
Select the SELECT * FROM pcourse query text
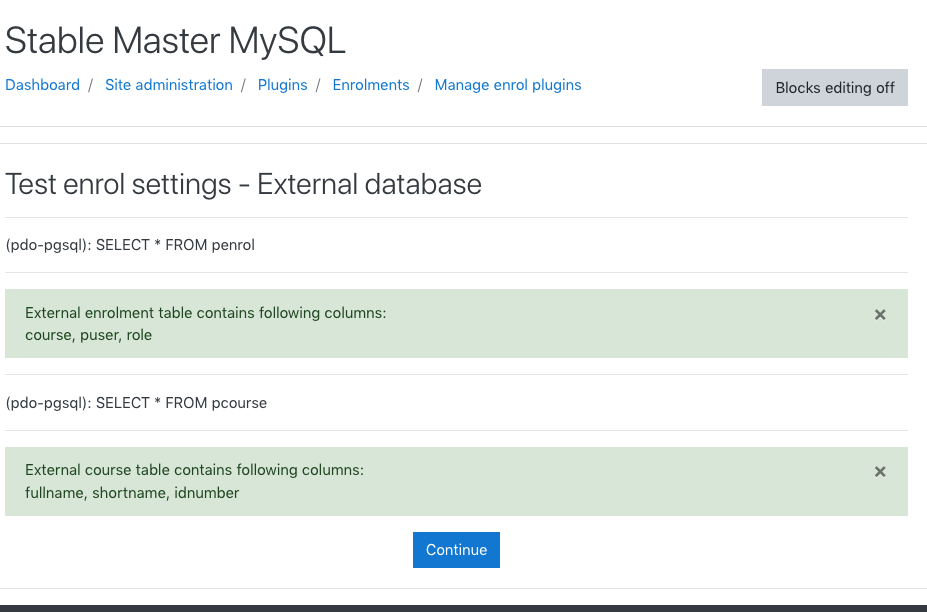(181, 403)
